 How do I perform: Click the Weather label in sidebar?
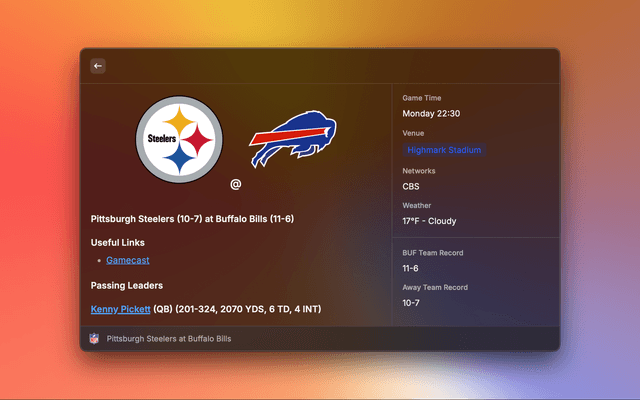417,205
